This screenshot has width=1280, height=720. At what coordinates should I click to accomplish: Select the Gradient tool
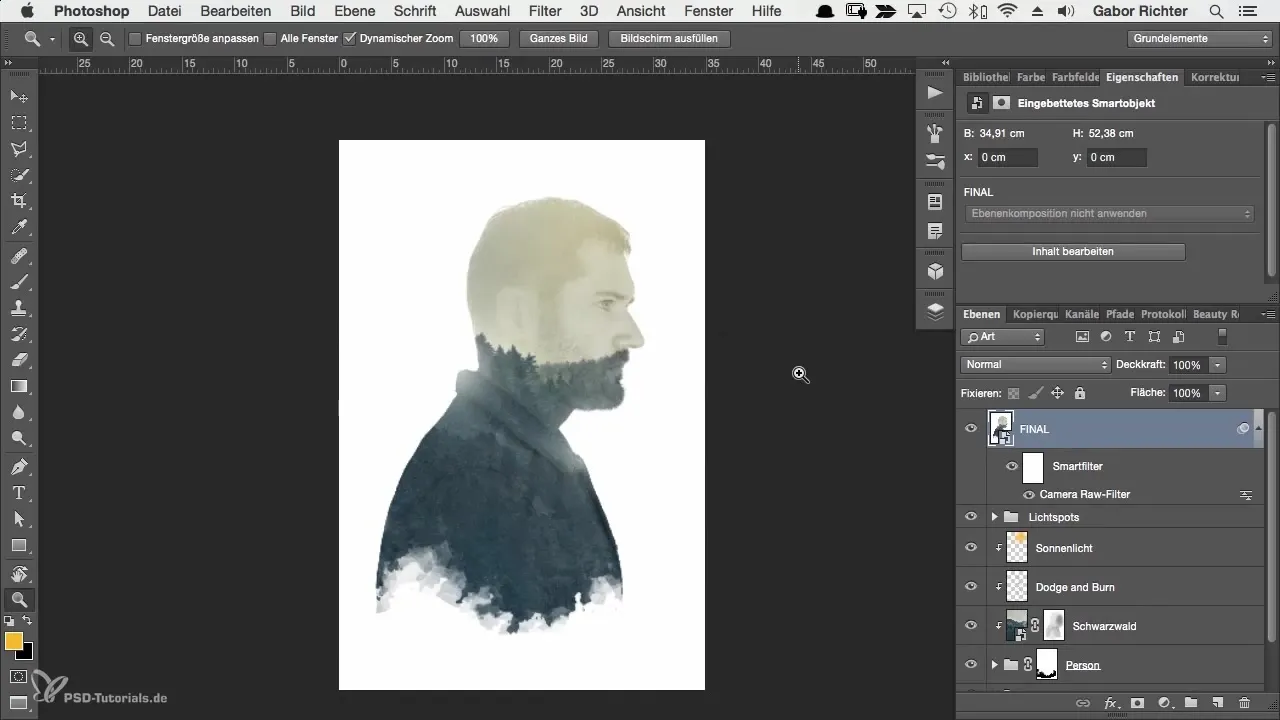point(19,386)
